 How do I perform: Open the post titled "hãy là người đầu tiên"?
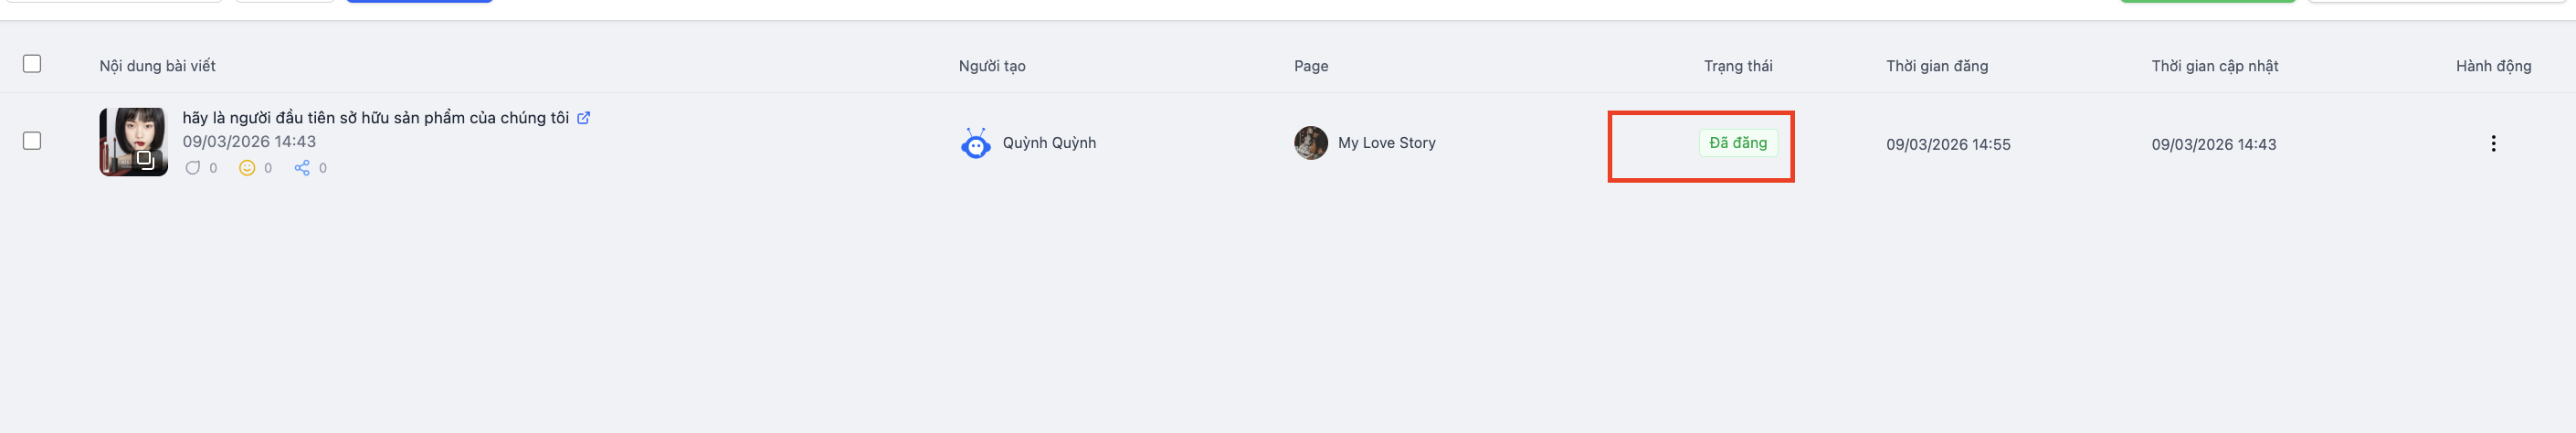click(x=375, y=118)
